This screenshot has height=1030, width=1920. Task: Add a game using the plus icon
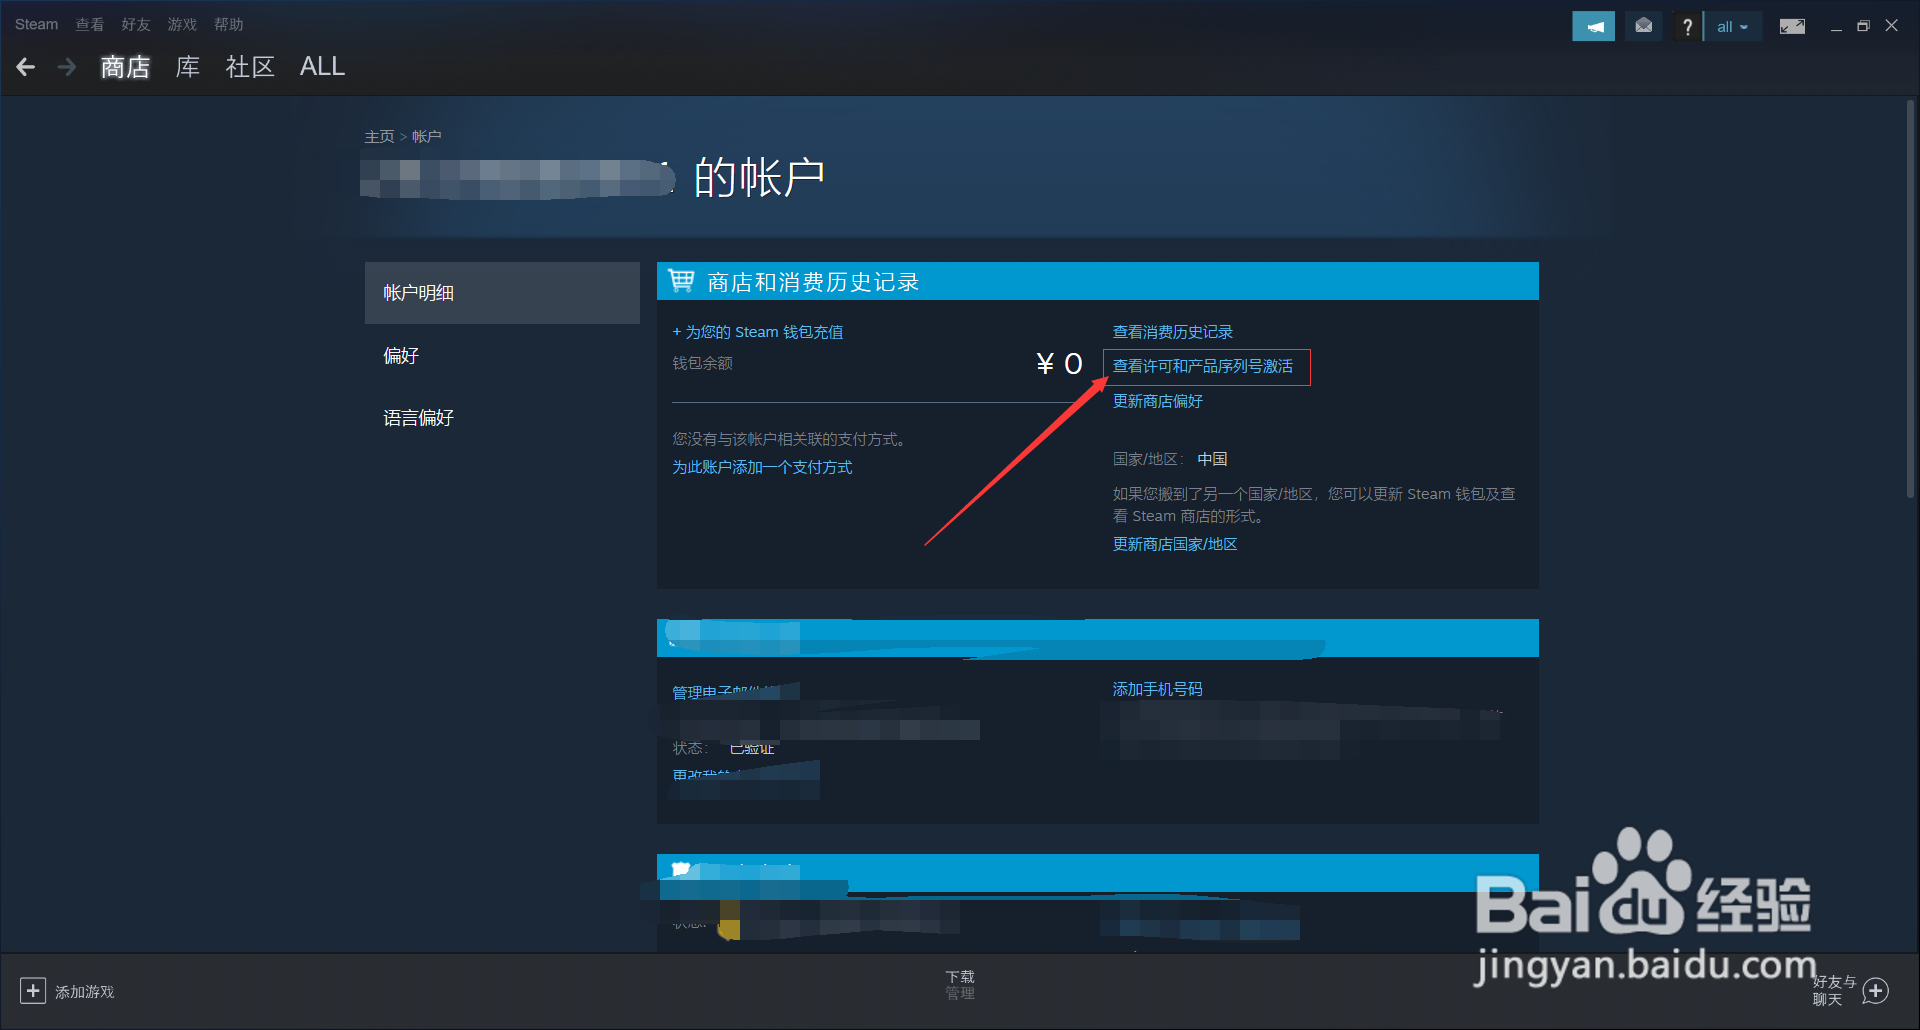(x=33, y=990)
